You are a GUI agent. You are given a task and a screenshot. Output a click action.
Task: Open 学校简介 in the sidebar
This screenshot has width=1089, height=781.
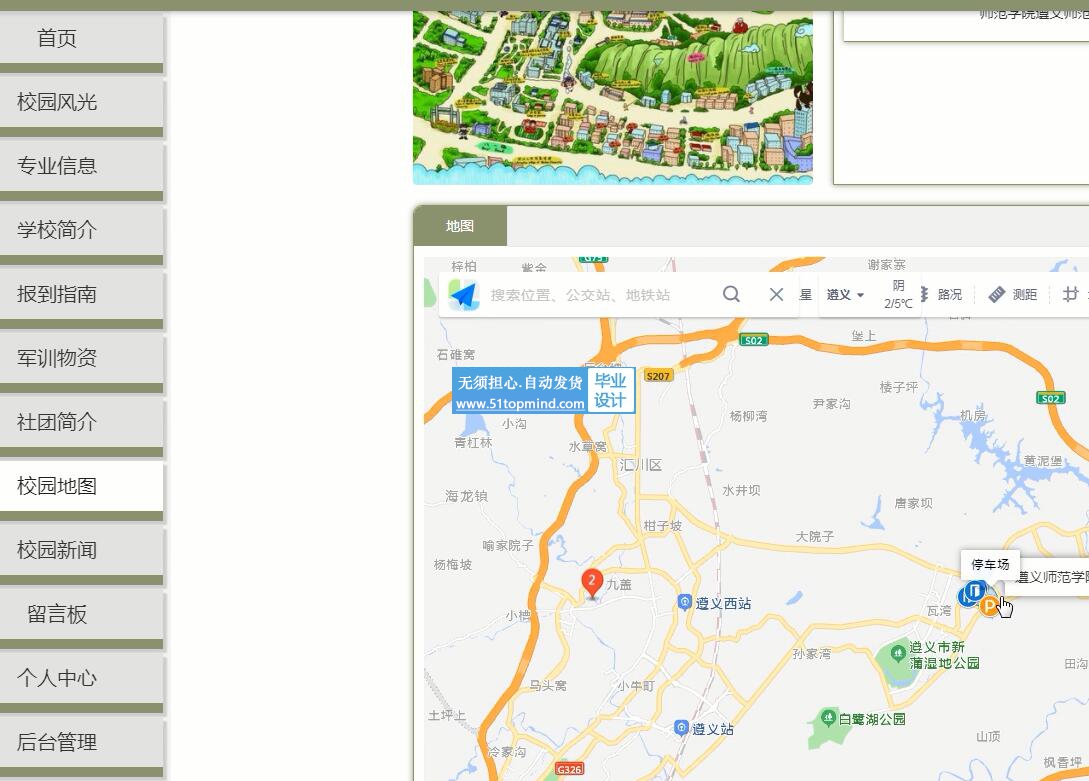[82, 230]
